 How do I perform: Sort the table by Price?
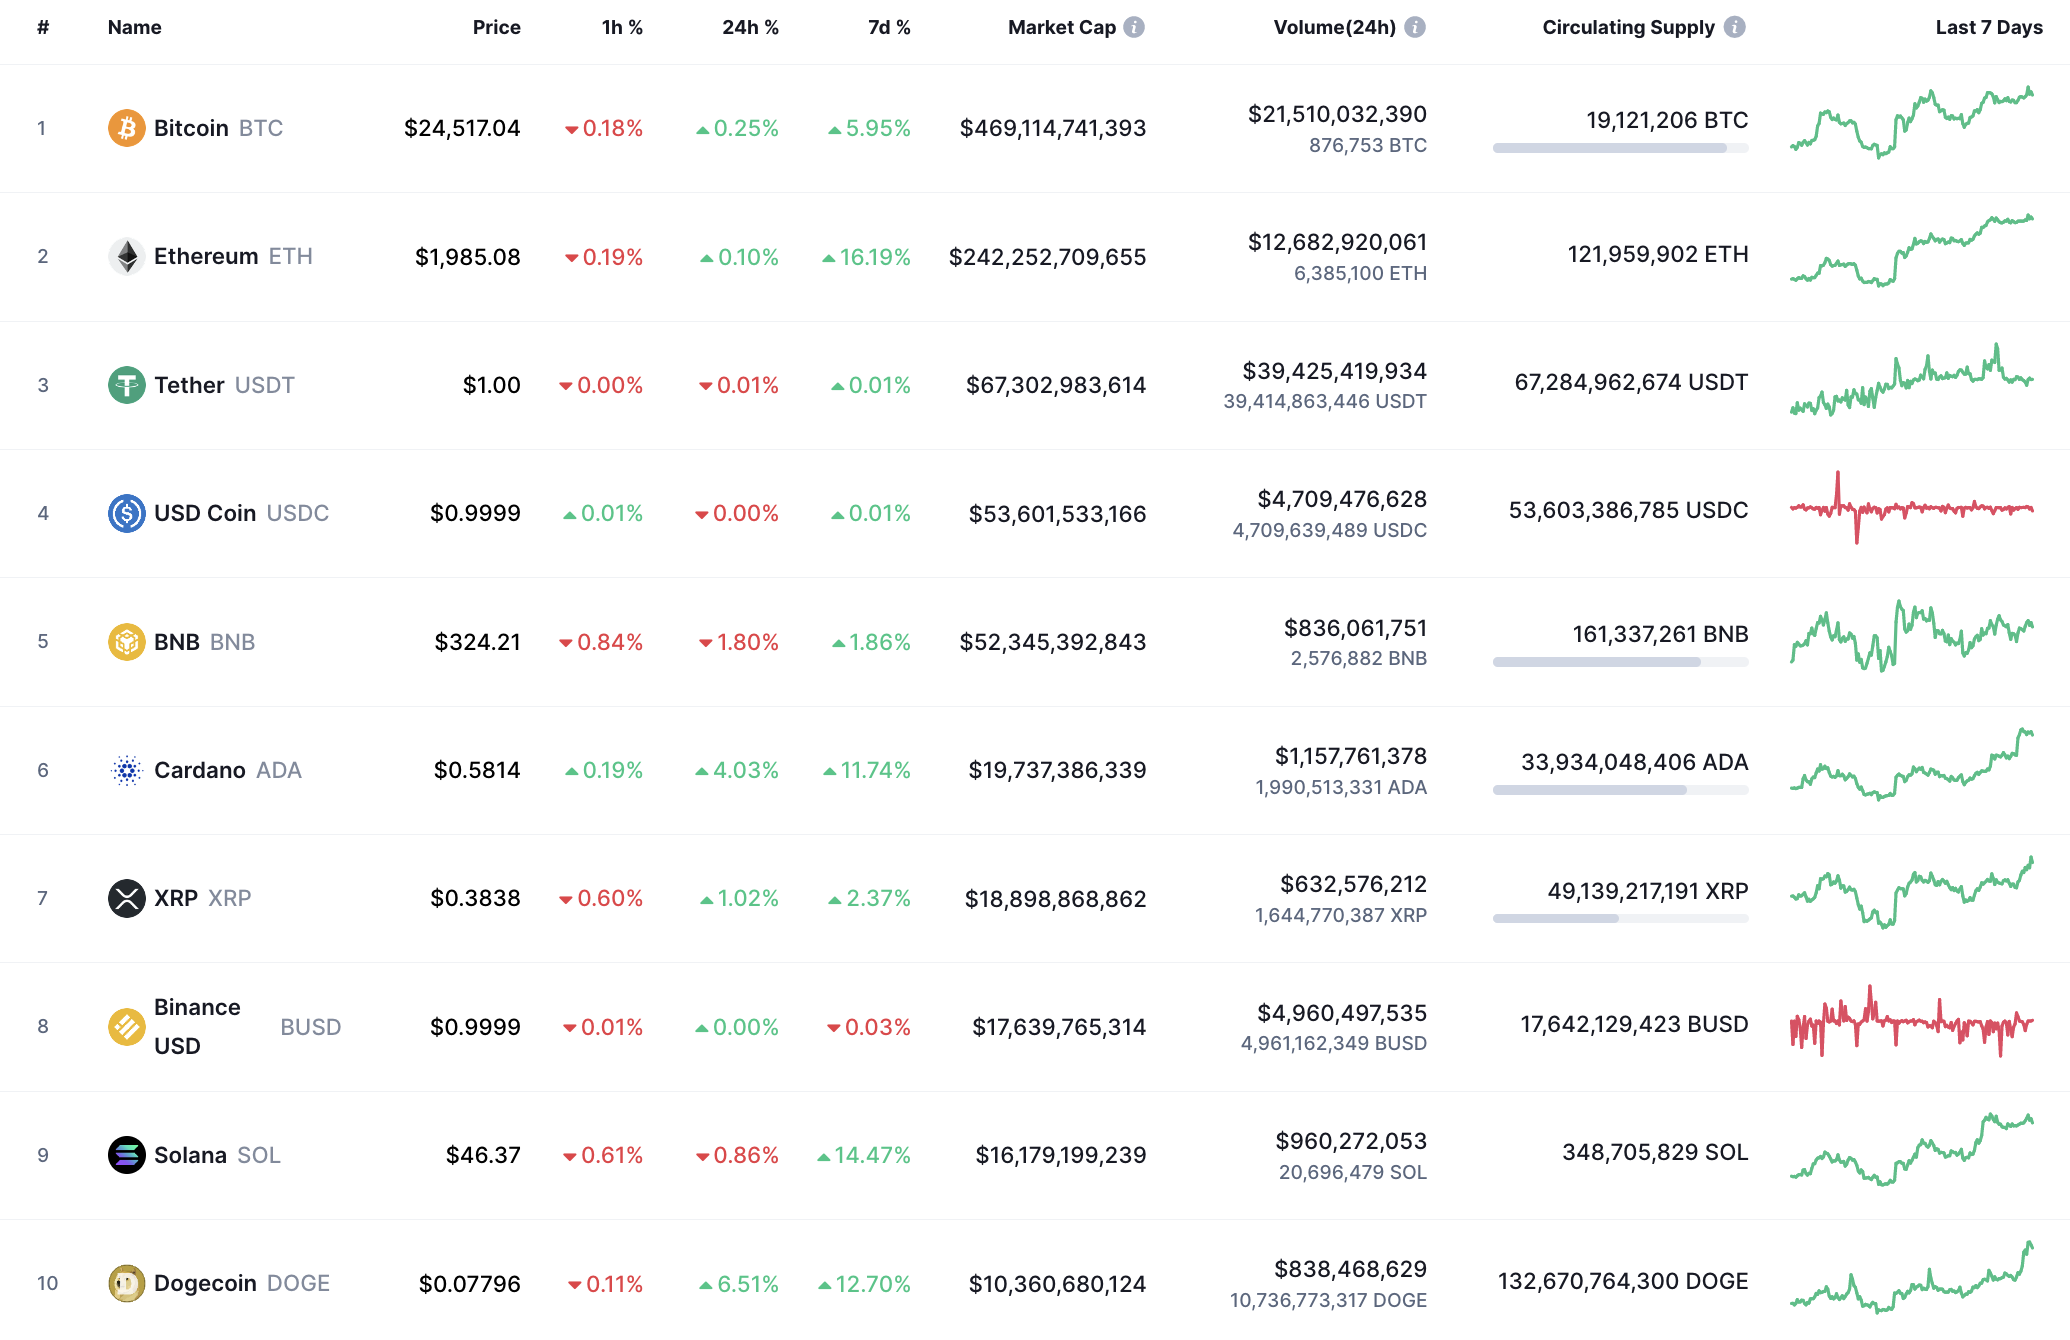497,27
